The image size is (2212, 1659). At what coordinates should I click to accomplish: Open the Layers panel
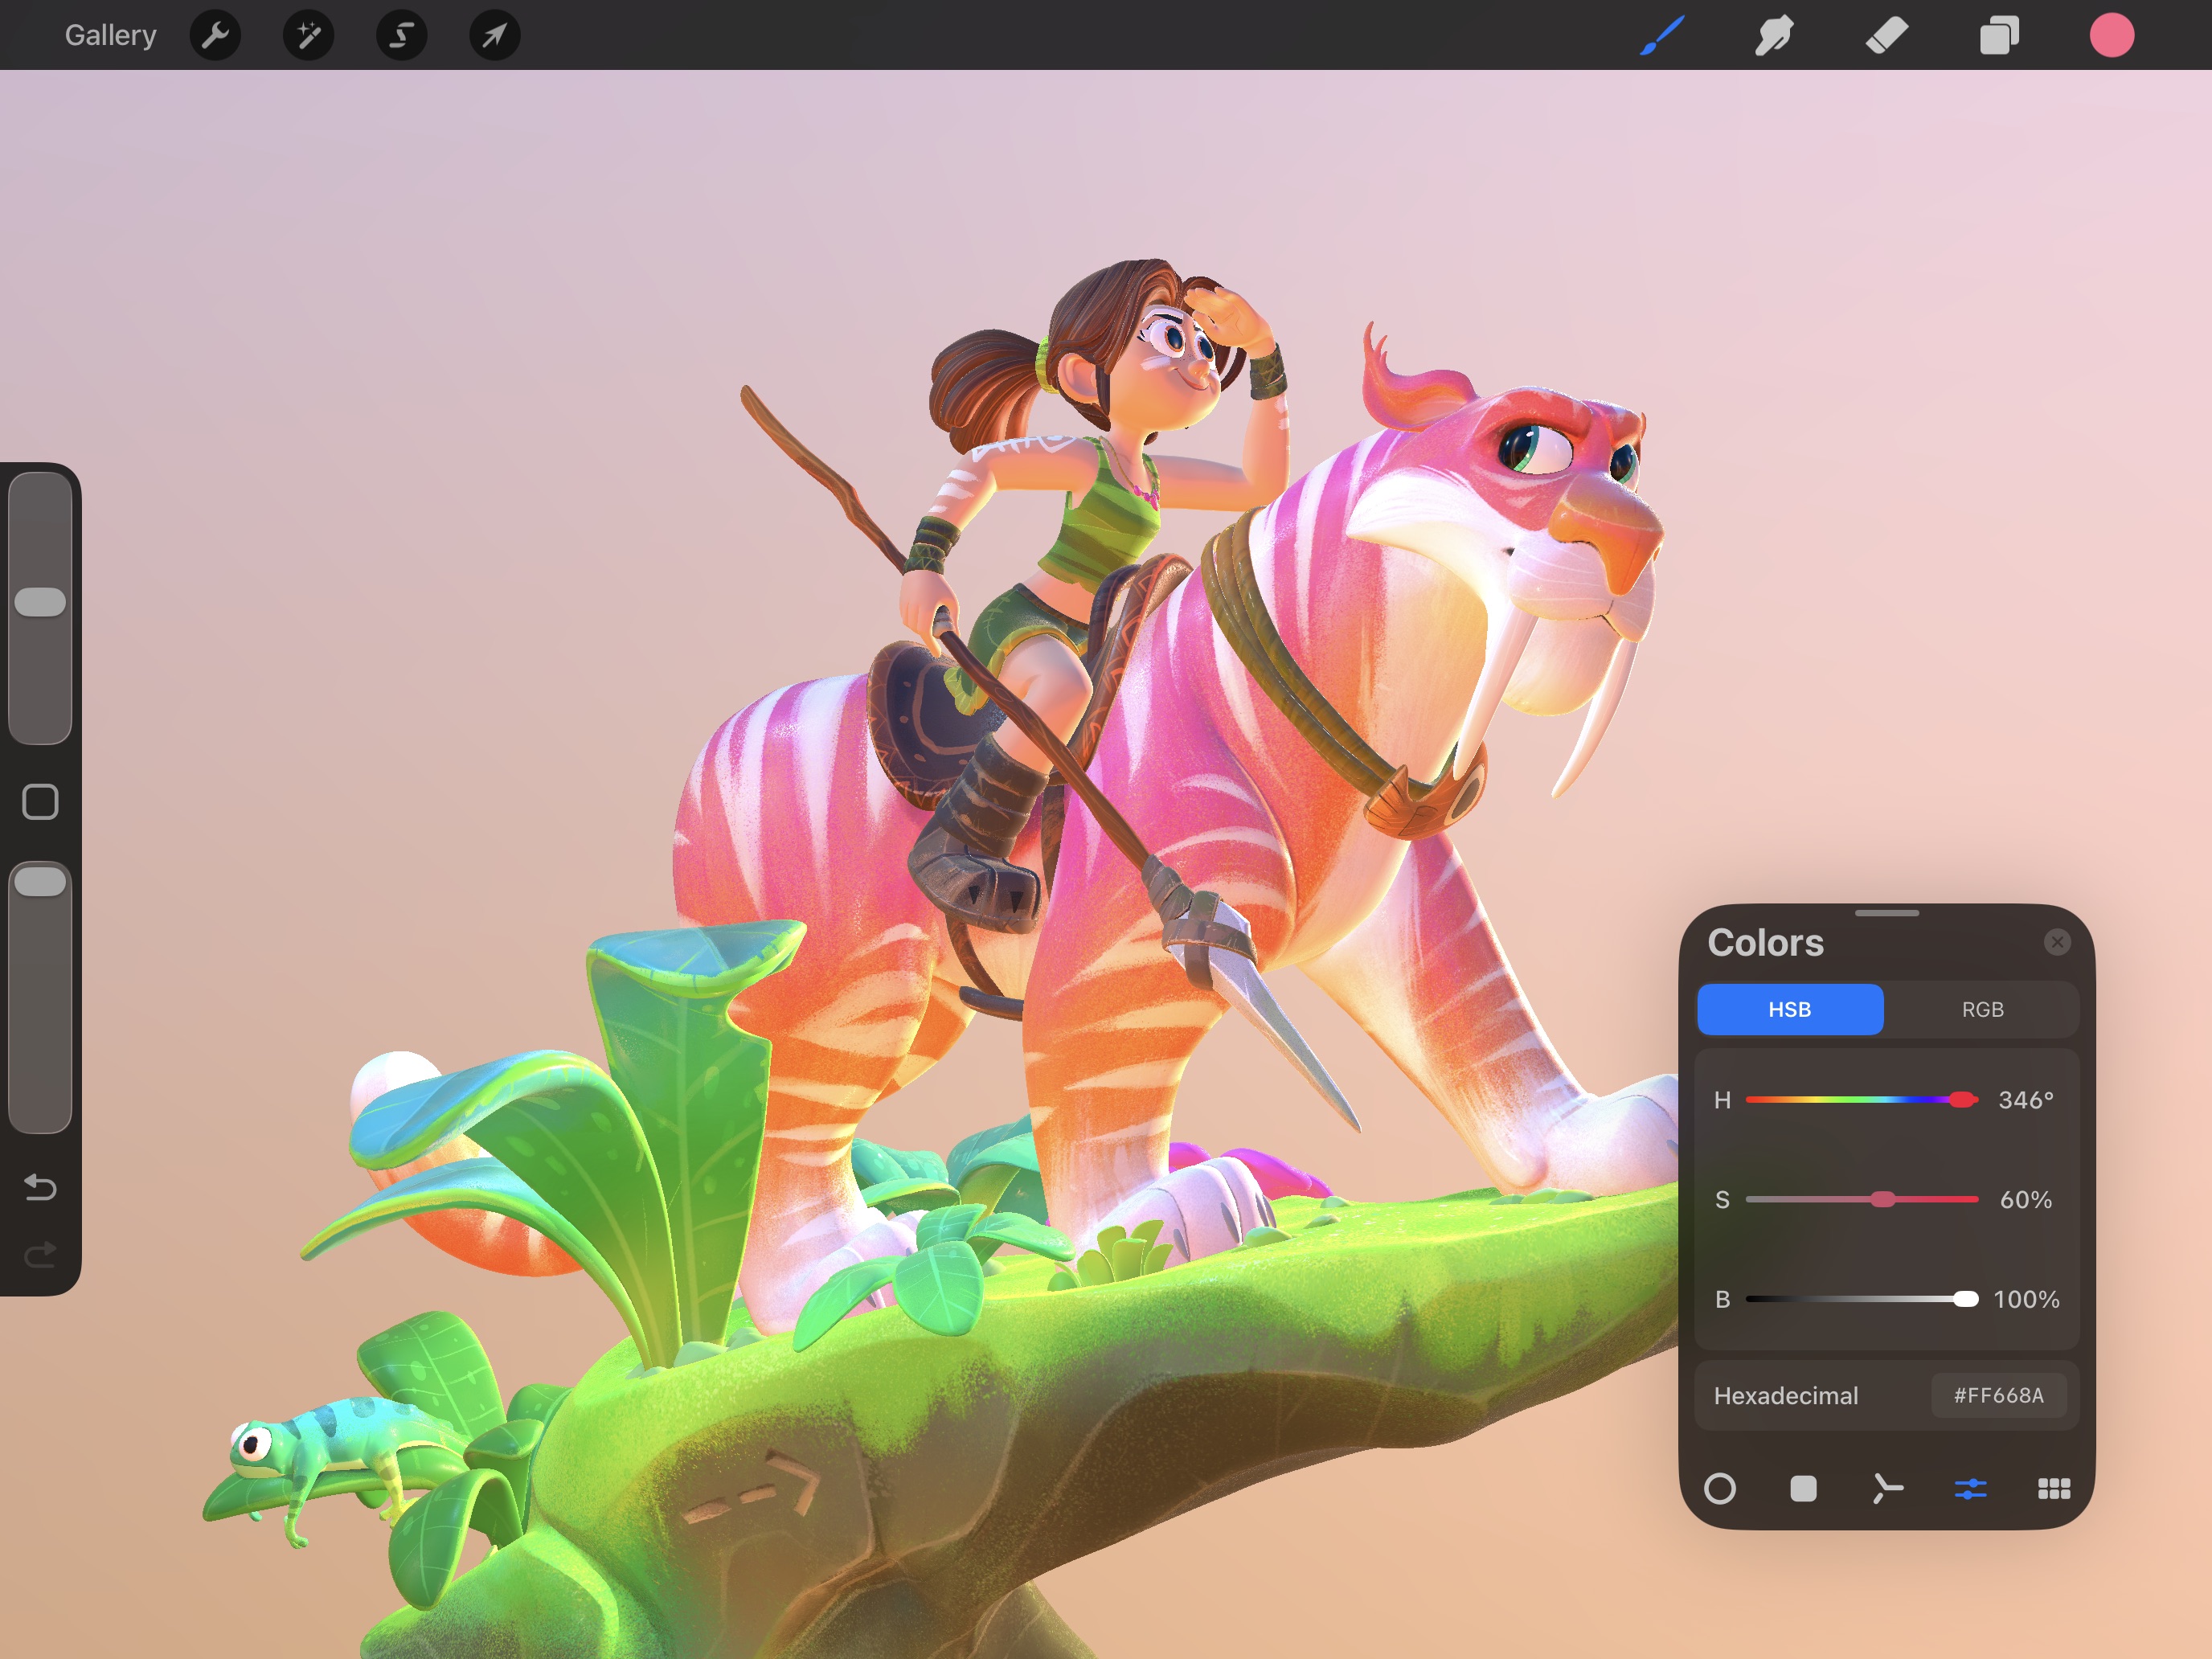coord(1999,36)
